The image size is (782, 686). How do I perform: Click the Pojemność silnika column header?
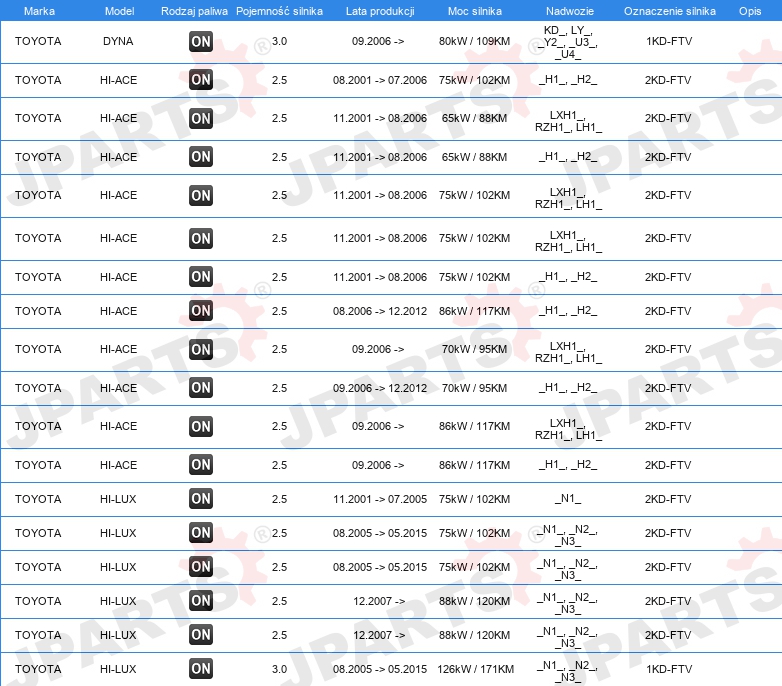click(x=279, y=11)
